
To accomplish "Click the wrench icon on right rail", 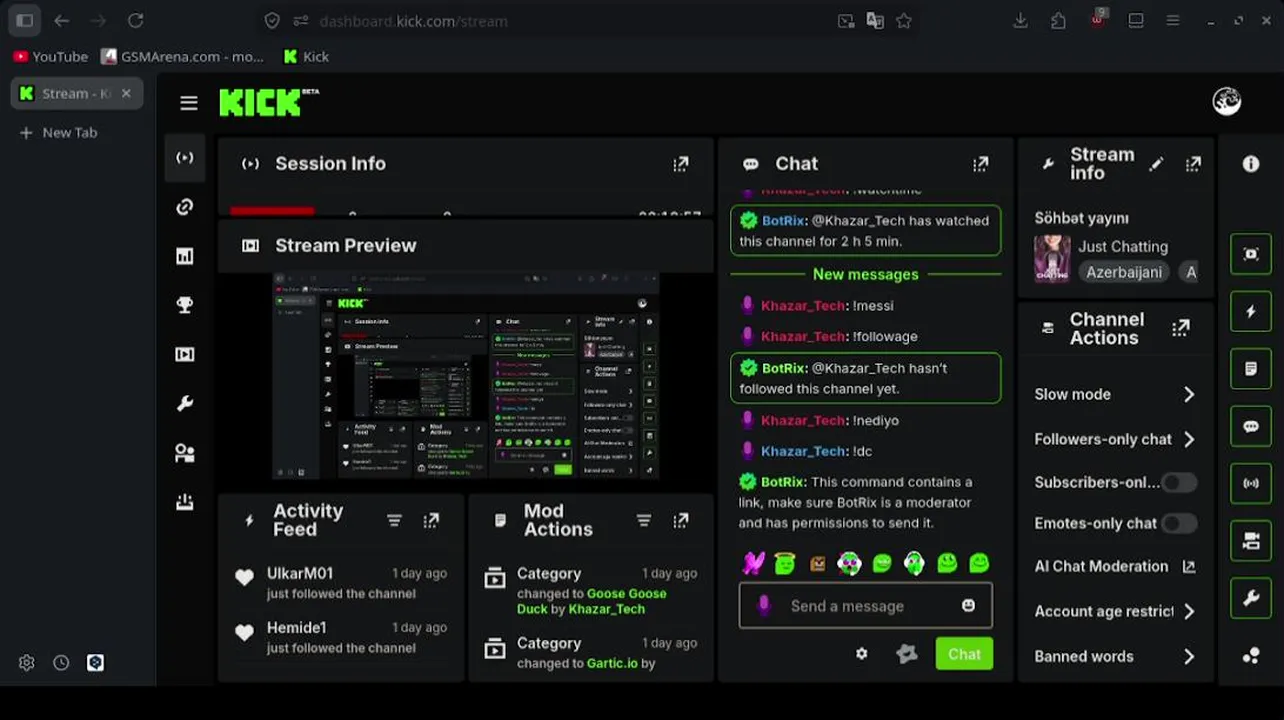I will click(1251, 598).
